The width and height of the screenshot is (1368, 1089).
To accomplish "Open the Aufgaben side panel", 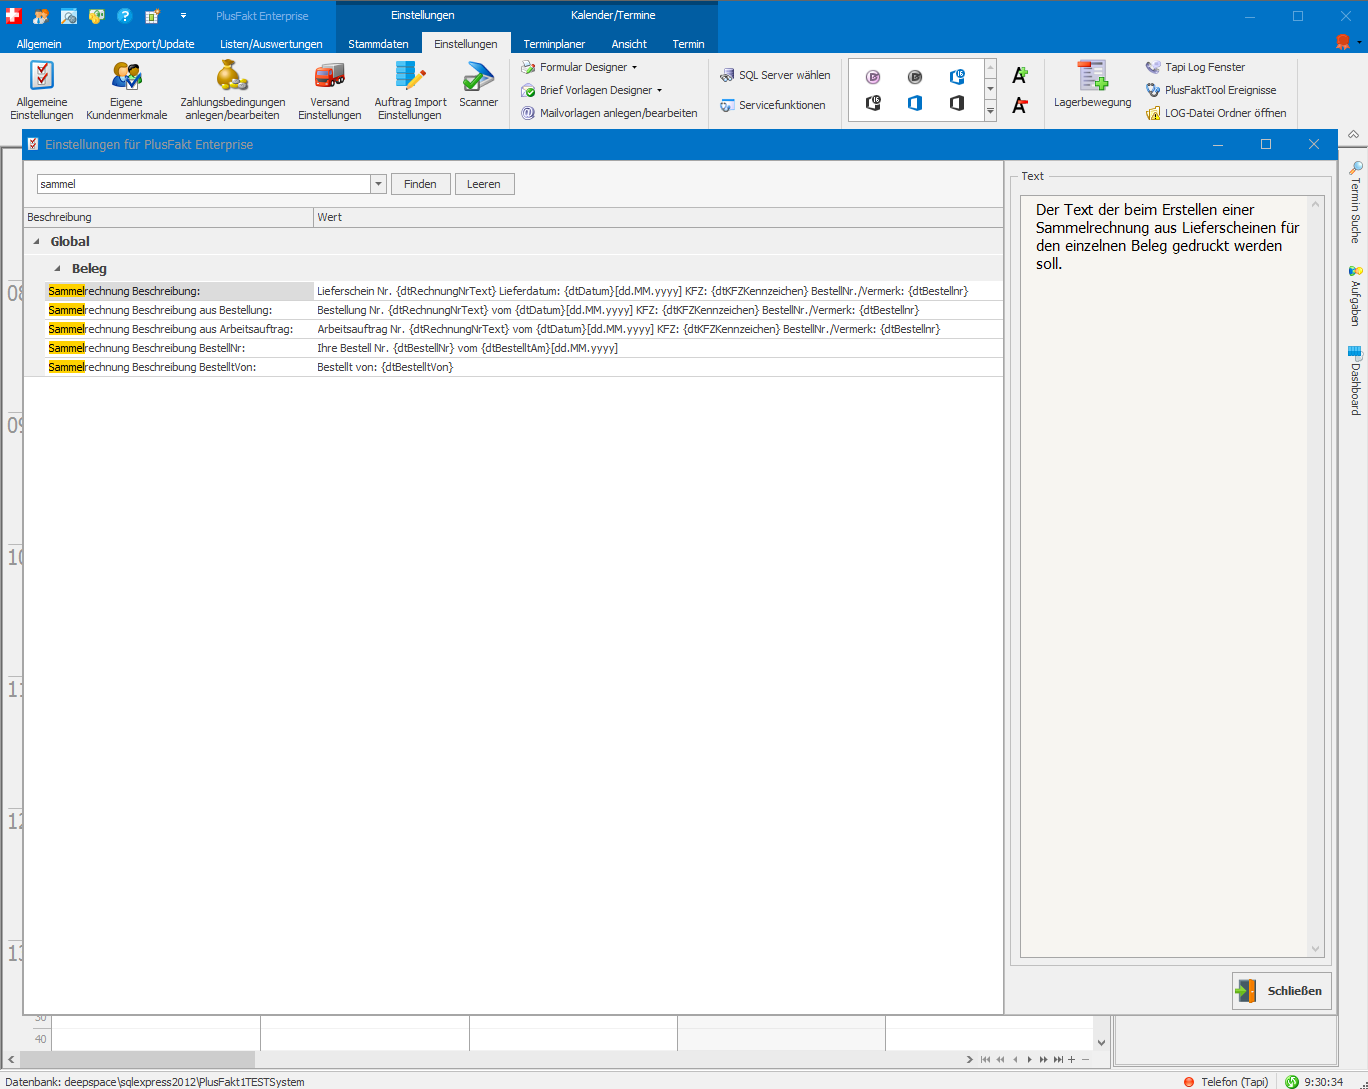I will pos(1356,296).
